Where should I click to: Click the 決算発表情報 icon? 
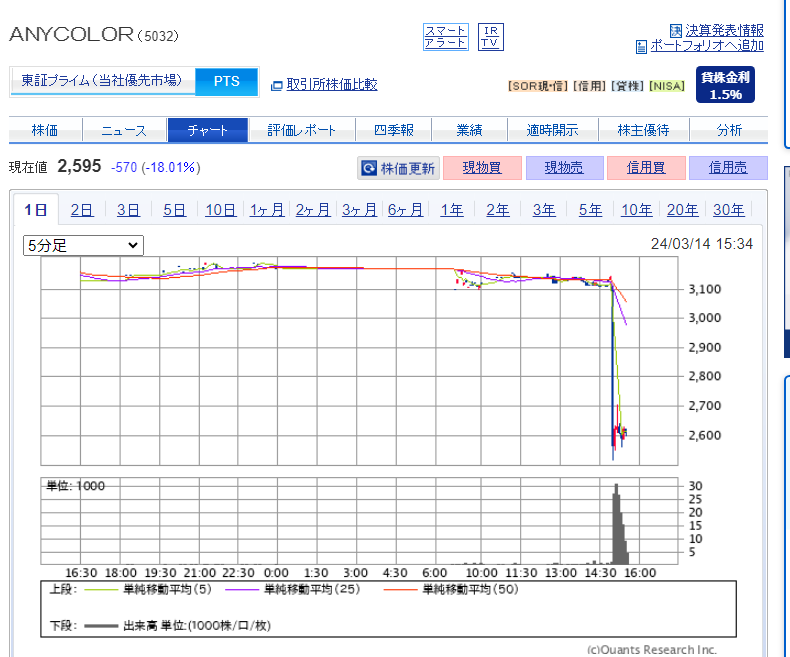[x=676, y=31]
